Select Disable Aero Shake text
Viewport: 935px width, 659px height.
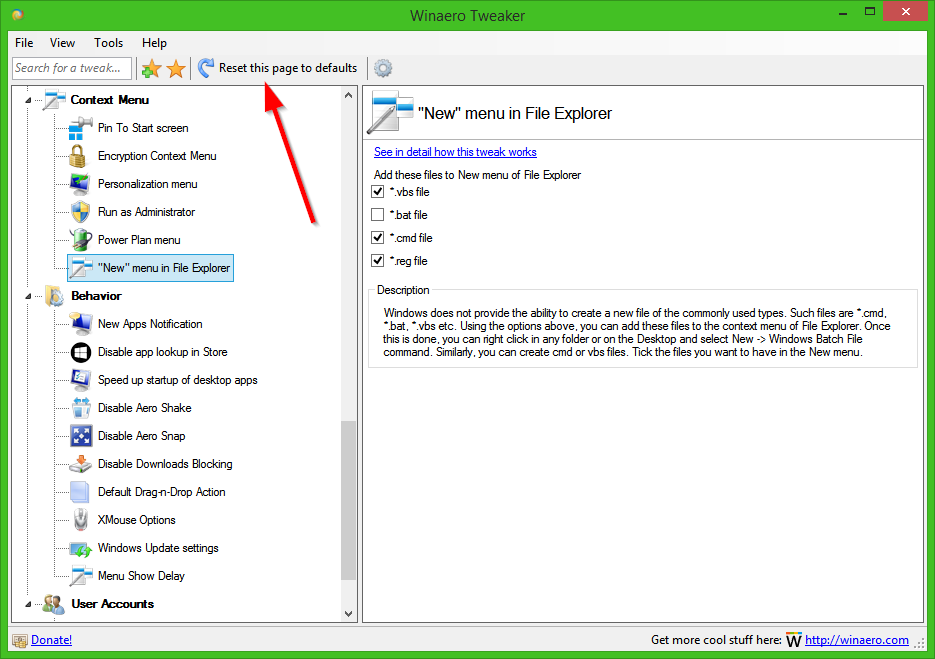[145, 409]
